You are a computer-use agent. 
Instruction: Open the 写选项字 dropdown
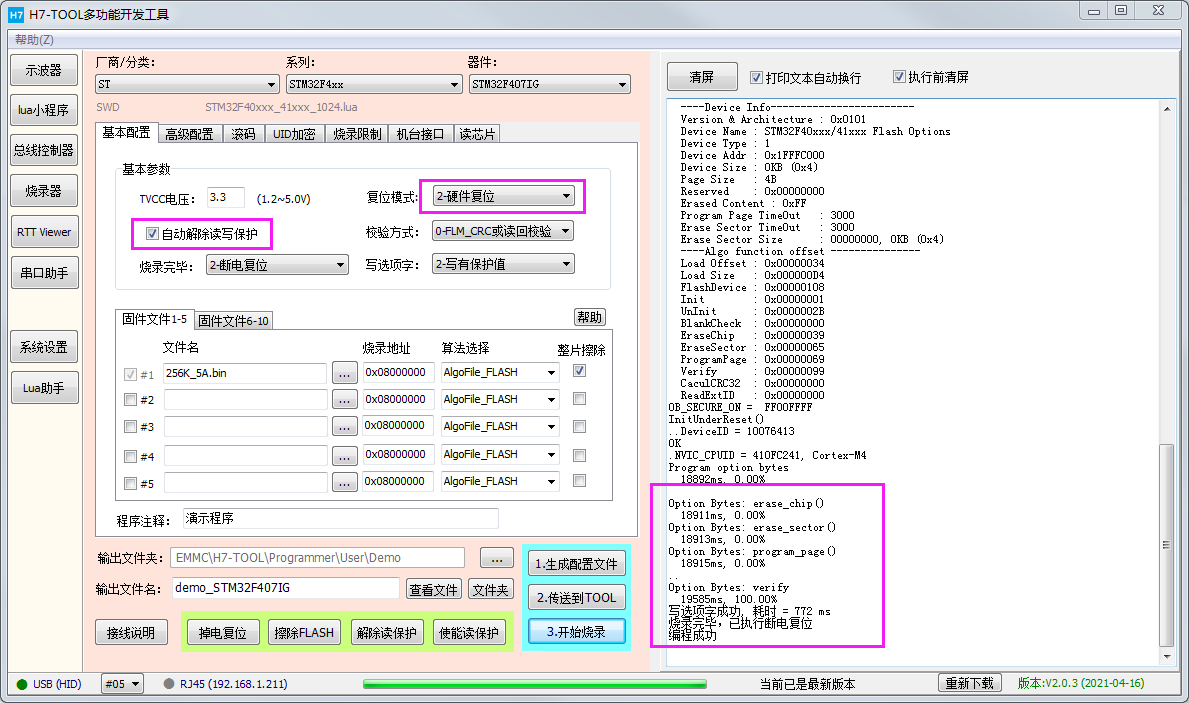point(504,264)
